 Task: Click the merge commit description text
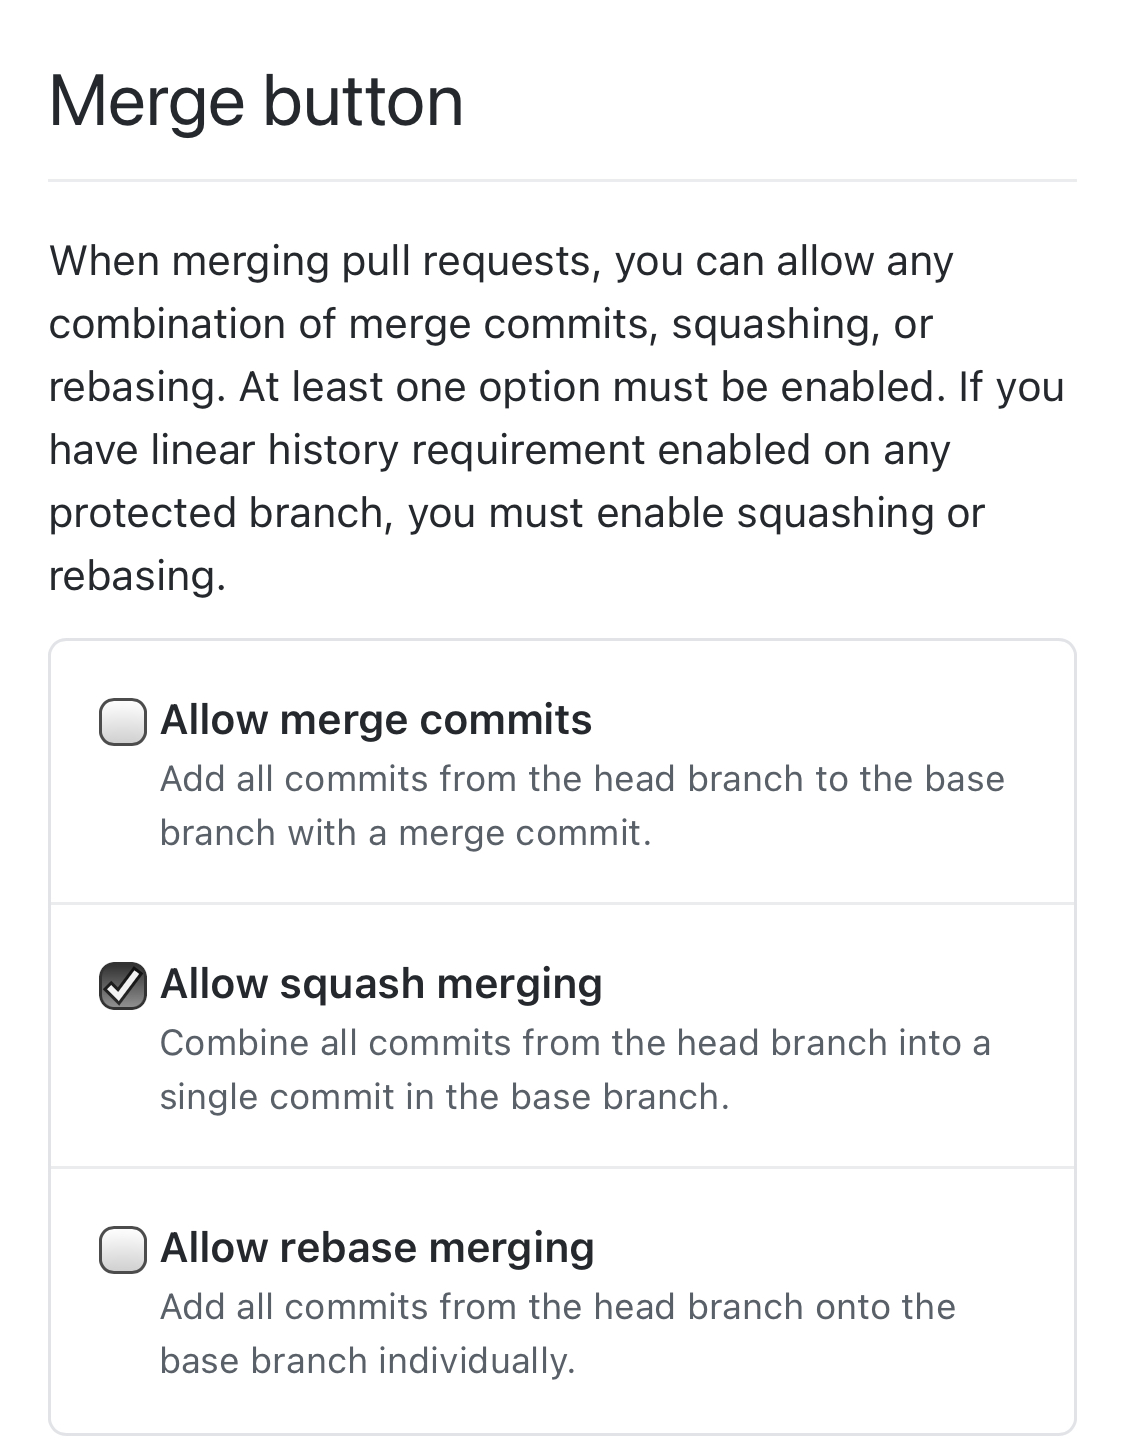click(x=582, y=805)
